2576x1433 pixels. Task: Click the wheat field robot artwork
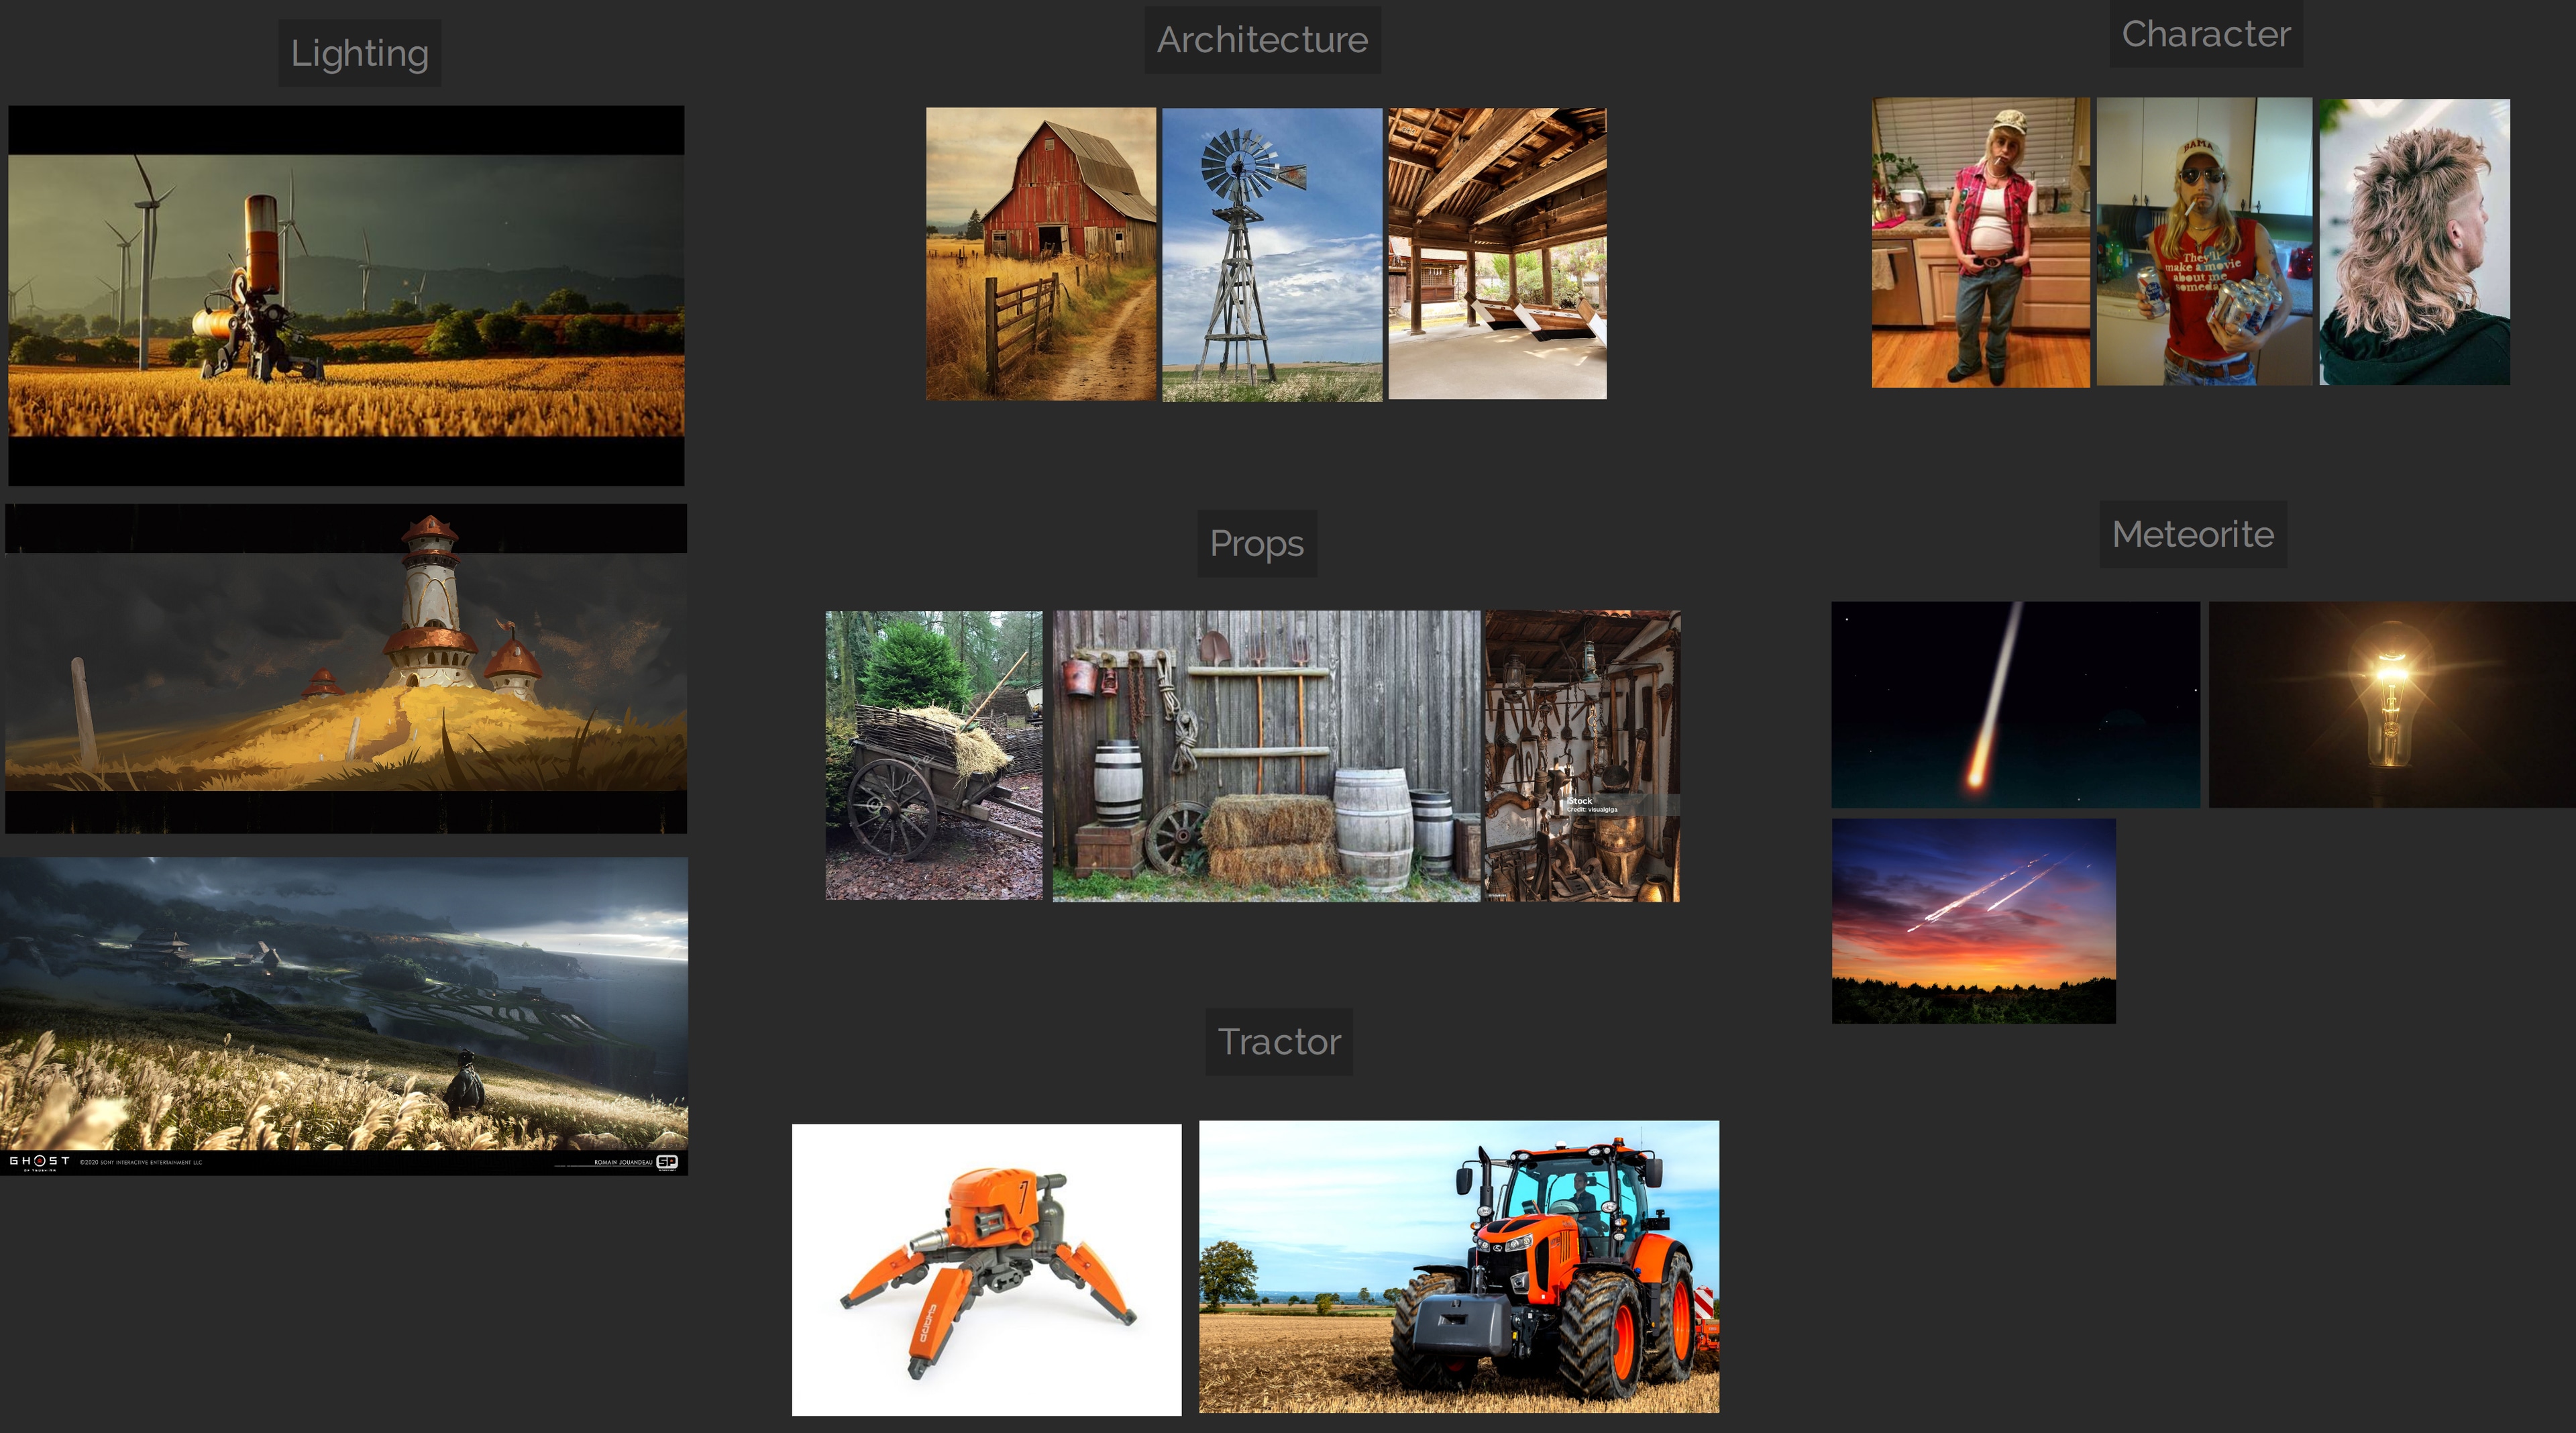pos(346,295)
